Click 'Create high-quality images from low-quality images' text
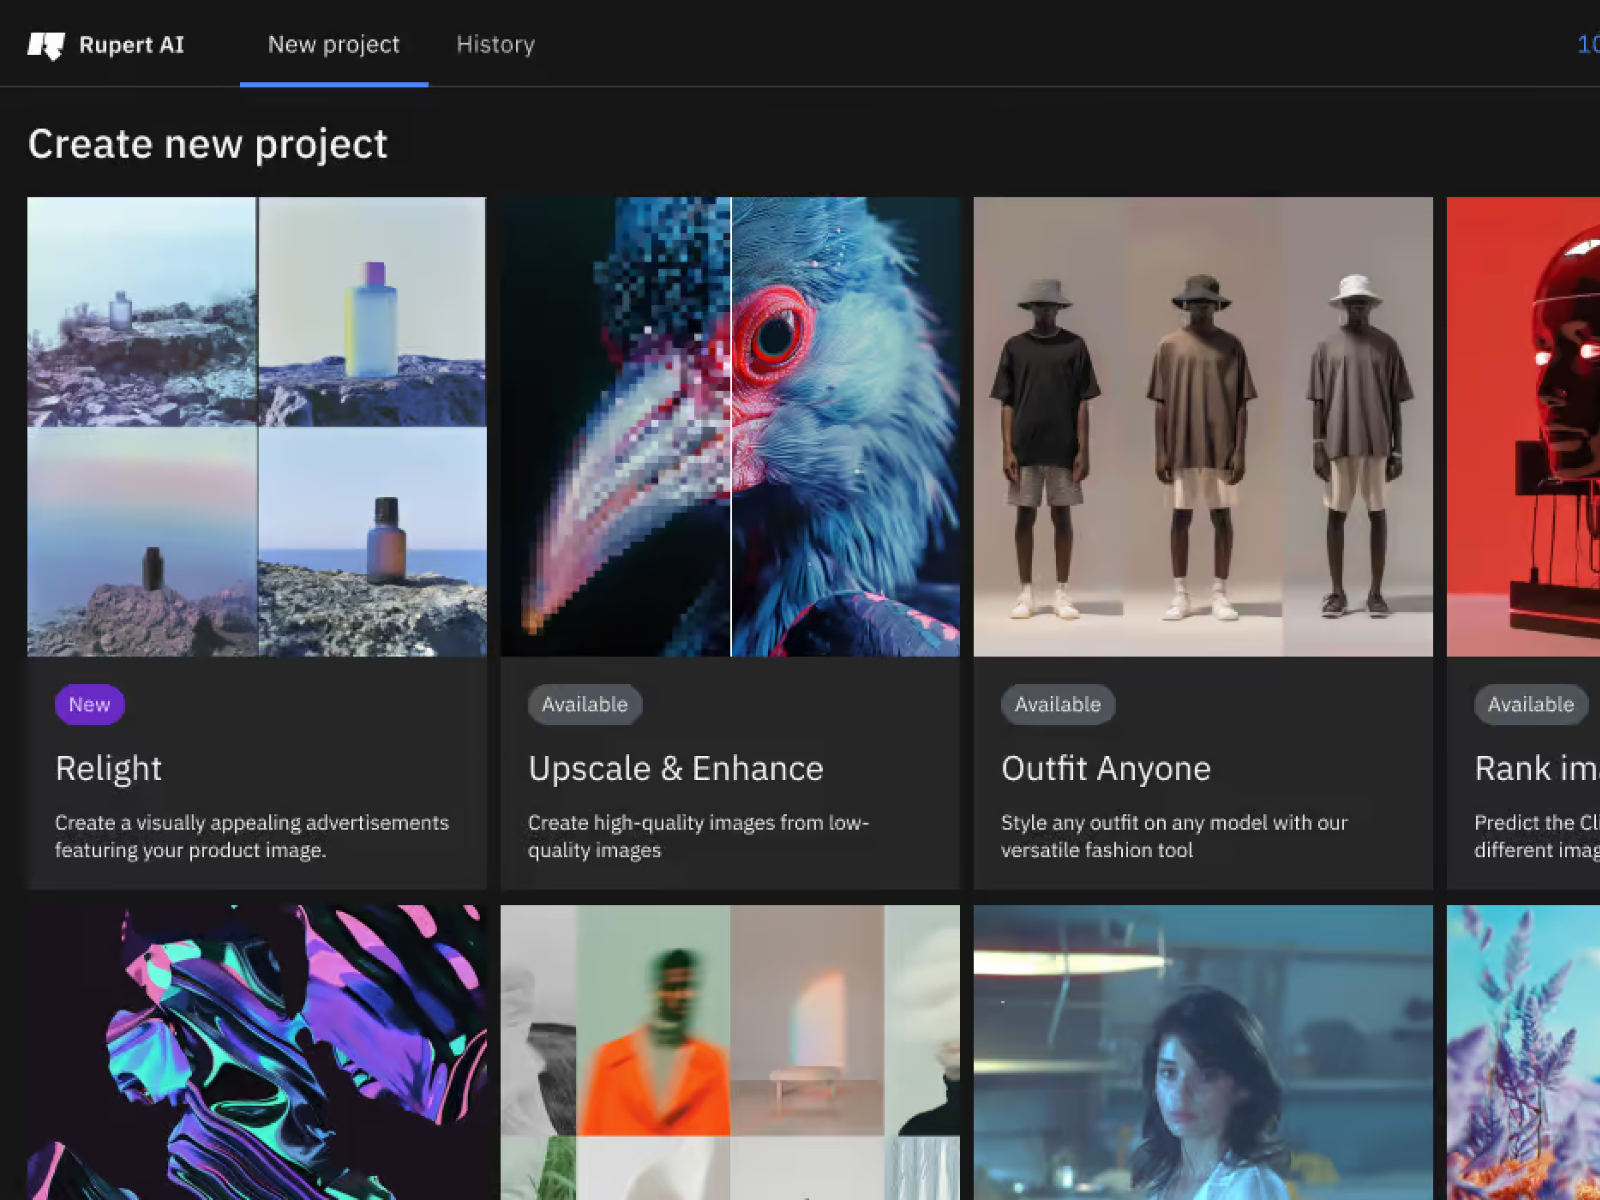Image resolution: width=1600 pixels, height=1200 pixels. (x=698, y=836)
